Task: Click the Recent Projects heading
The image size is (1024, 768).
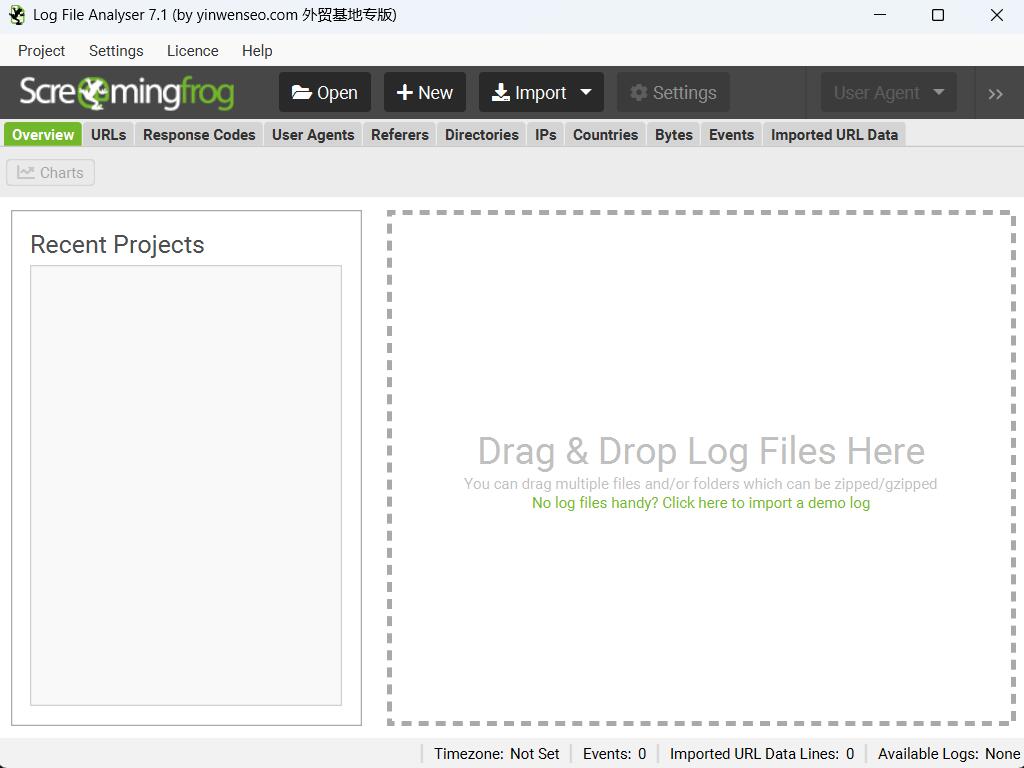Action: [x=118, y=244]
